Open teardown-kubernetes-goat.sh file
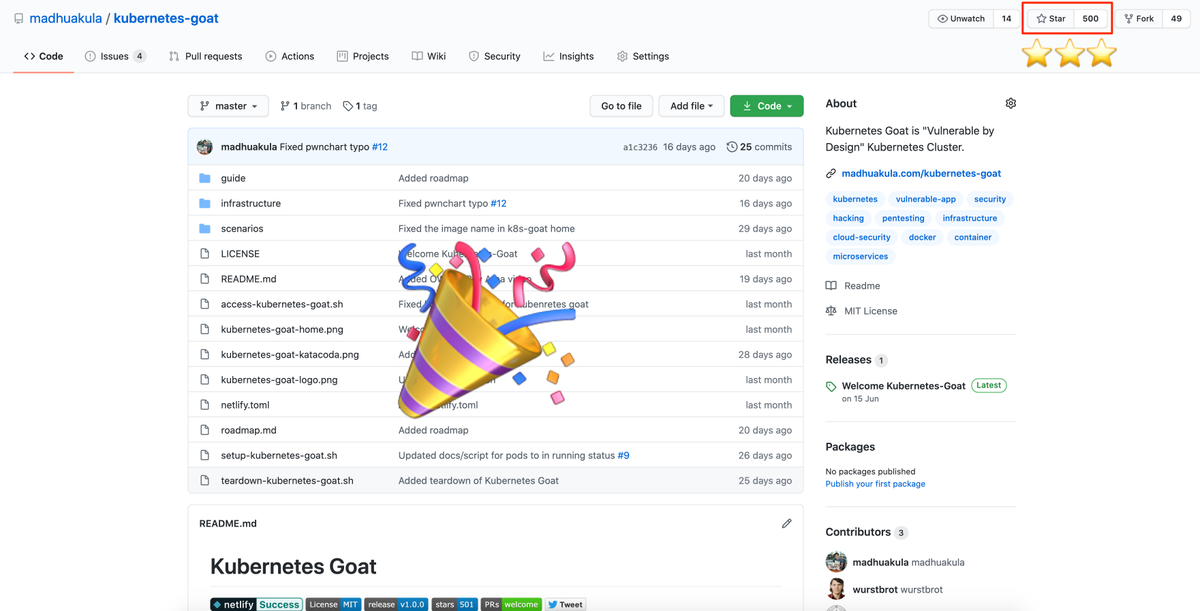The image size is (1200, 611). [x=287, y=480]
